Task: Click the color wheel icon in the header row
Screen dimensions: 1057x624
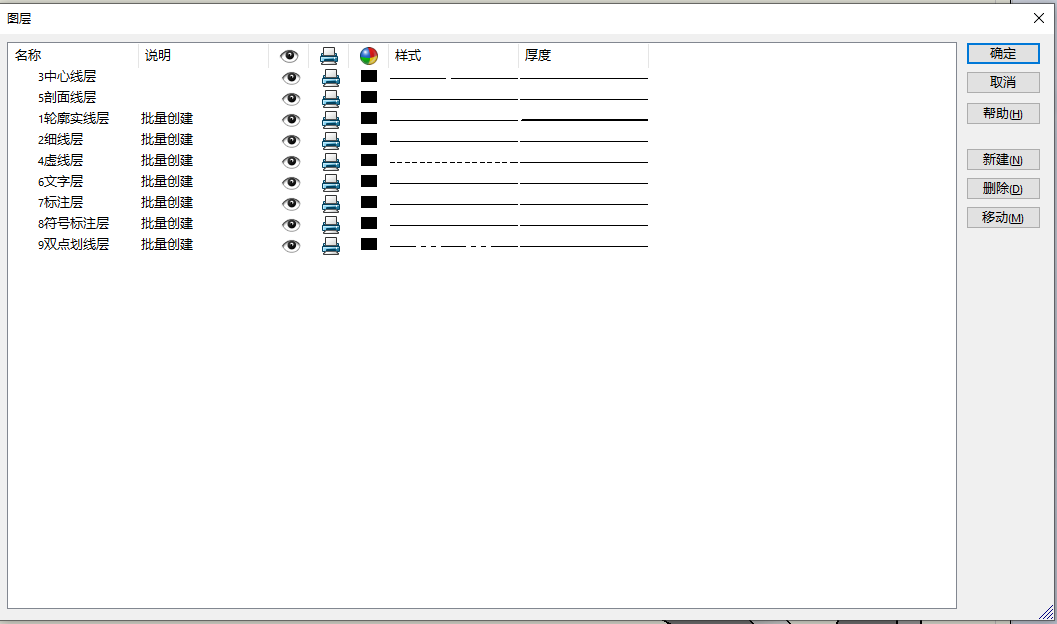Action: [x=368, y=55]
